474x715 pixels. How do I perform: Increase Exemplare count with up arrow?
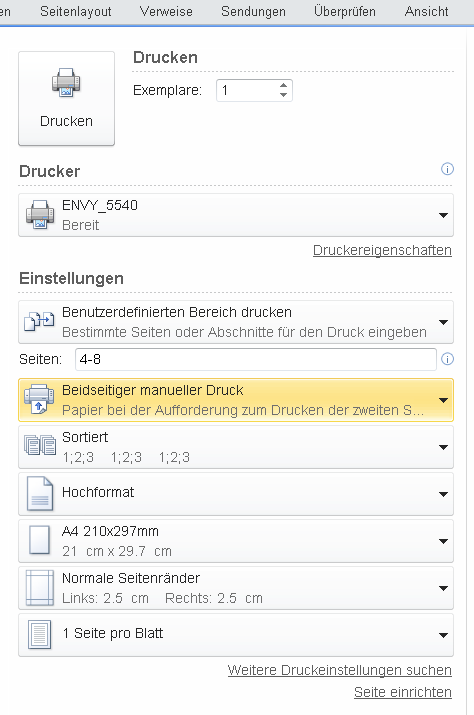pyautogui.click(x=283, y=85)
